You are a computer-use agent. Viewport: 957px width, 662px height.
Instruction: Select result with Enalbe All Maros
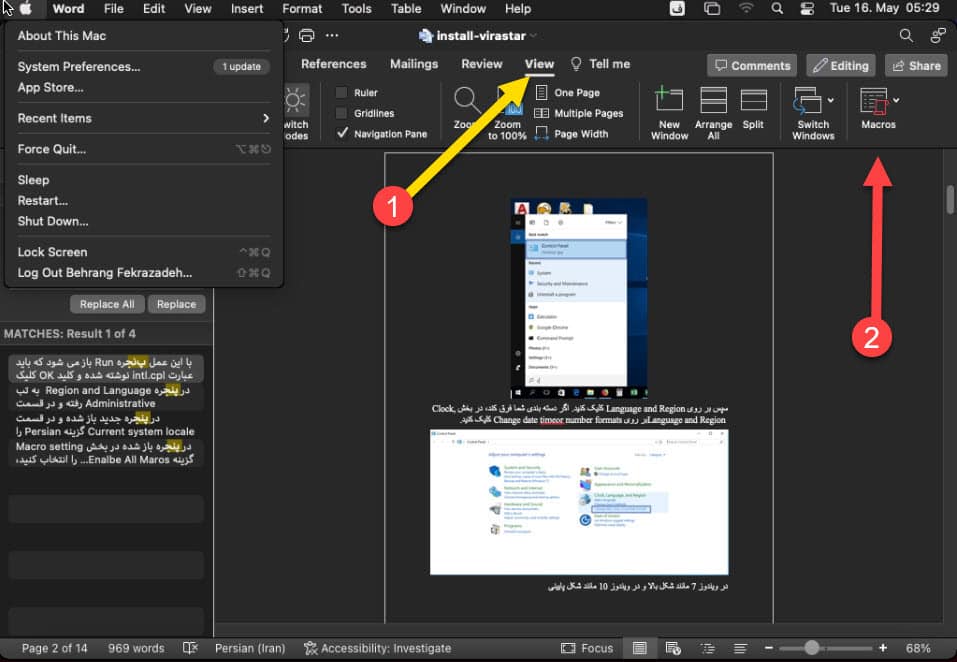105,453
